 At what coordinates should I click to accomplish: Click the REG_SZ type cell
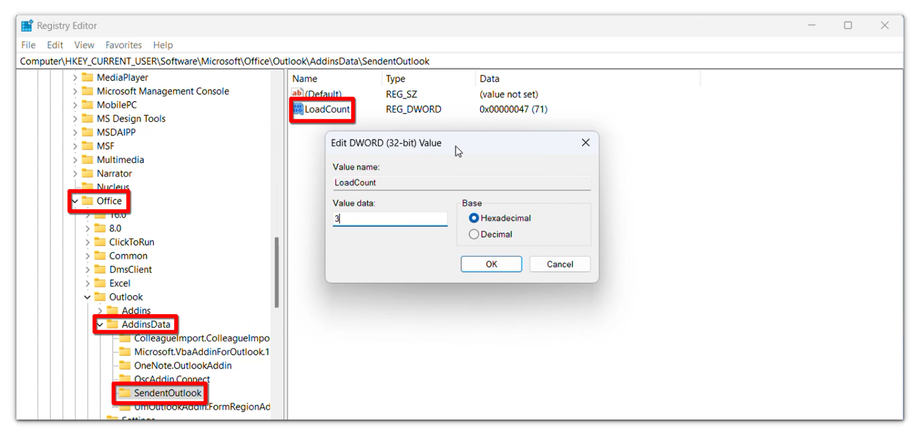click(x=401, y=94)
